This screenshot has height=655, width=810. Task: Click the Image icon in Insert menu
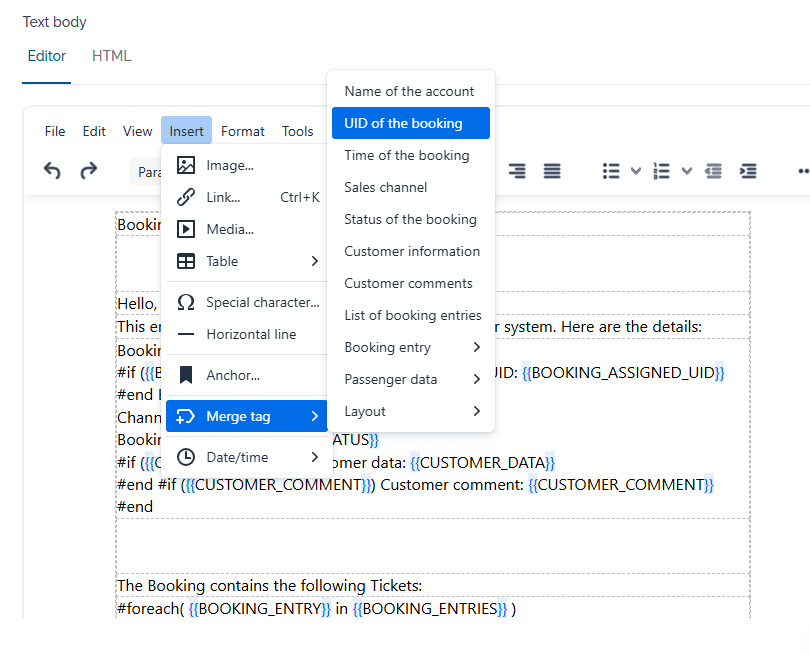tap(186, 165)
